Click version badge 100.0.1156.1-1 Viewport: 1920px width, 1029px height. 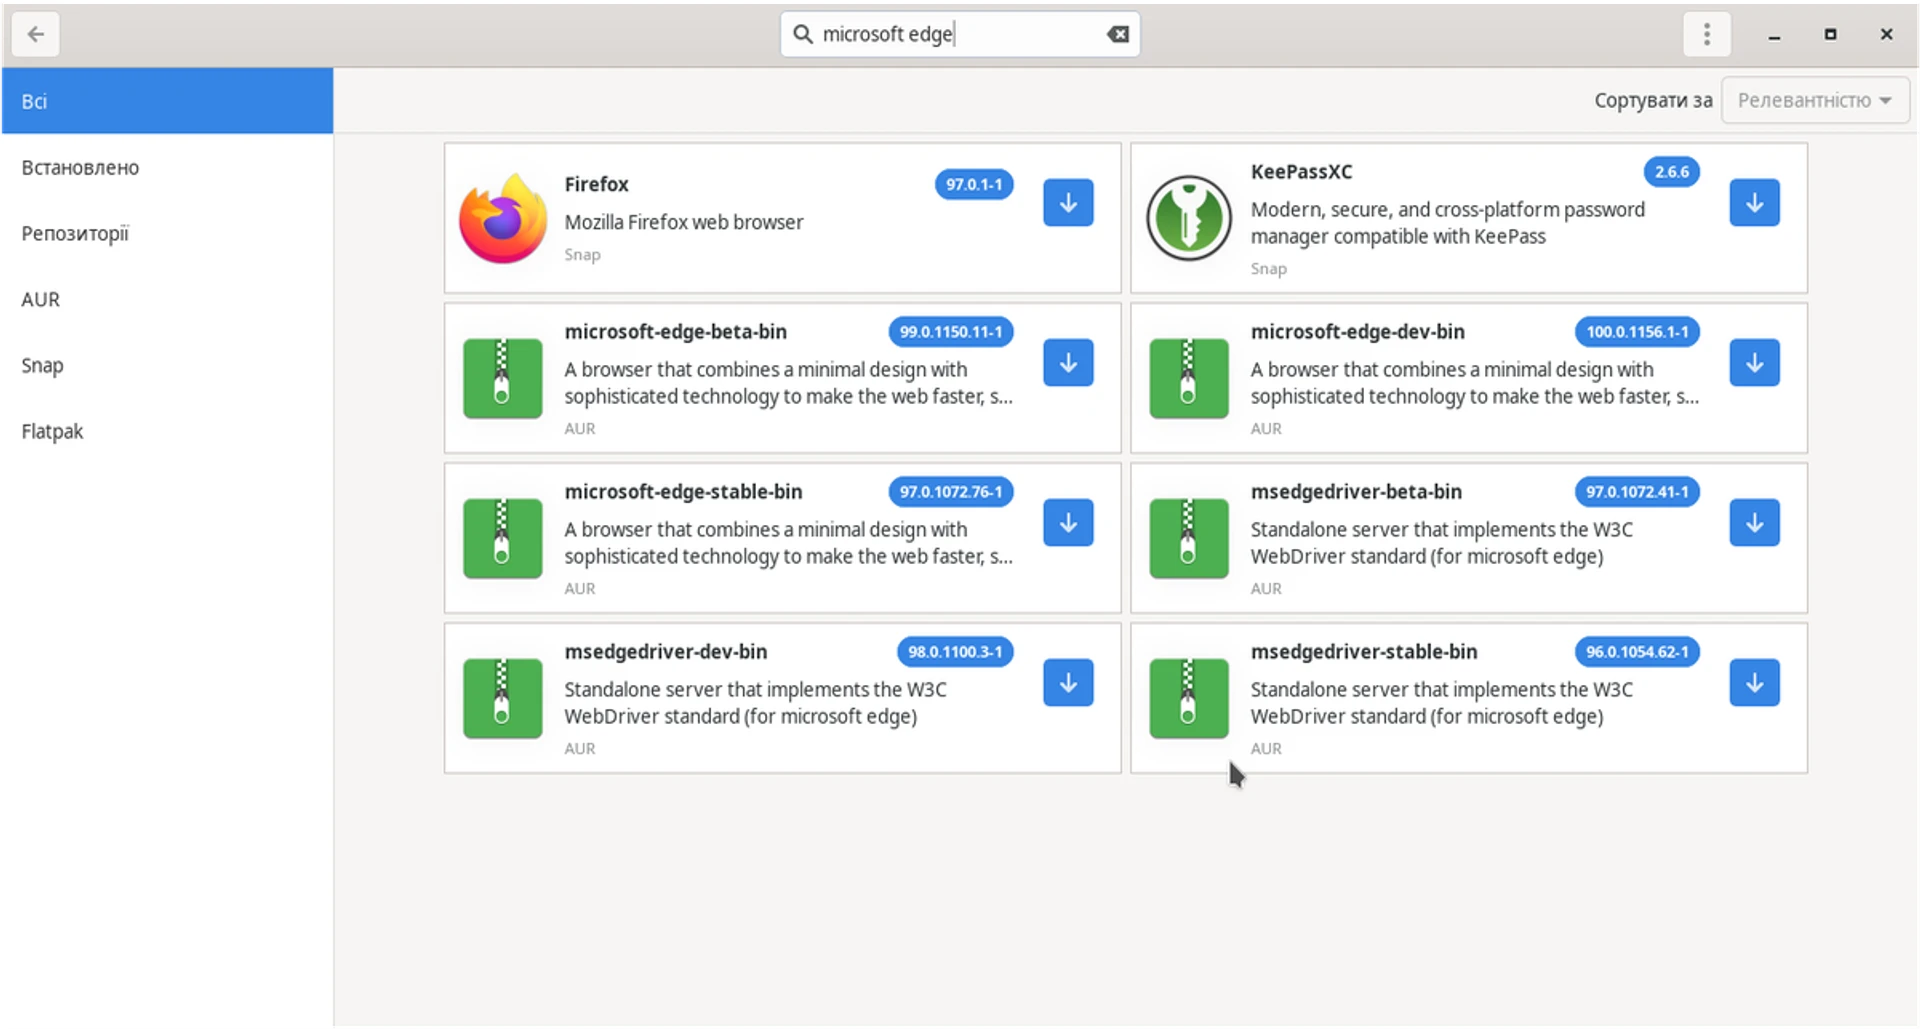point(1637,332)
